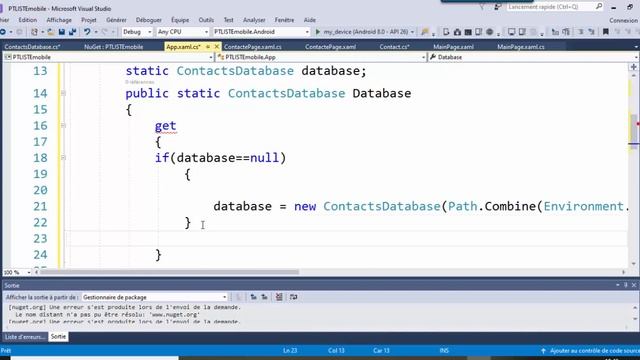Screen dimensions: 640x360
Task: Collapse the if block at line 18
Action: pos(63,158)
